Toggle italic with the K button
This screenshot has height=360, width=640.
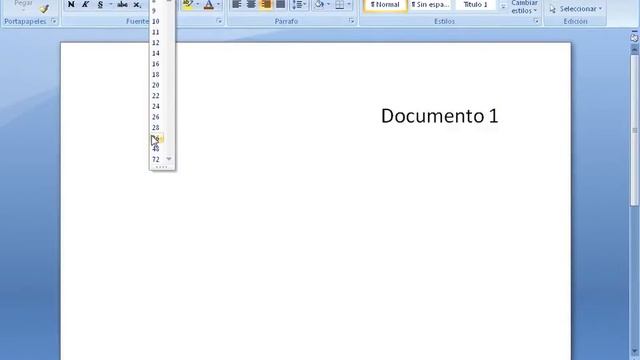click(85, 4)
